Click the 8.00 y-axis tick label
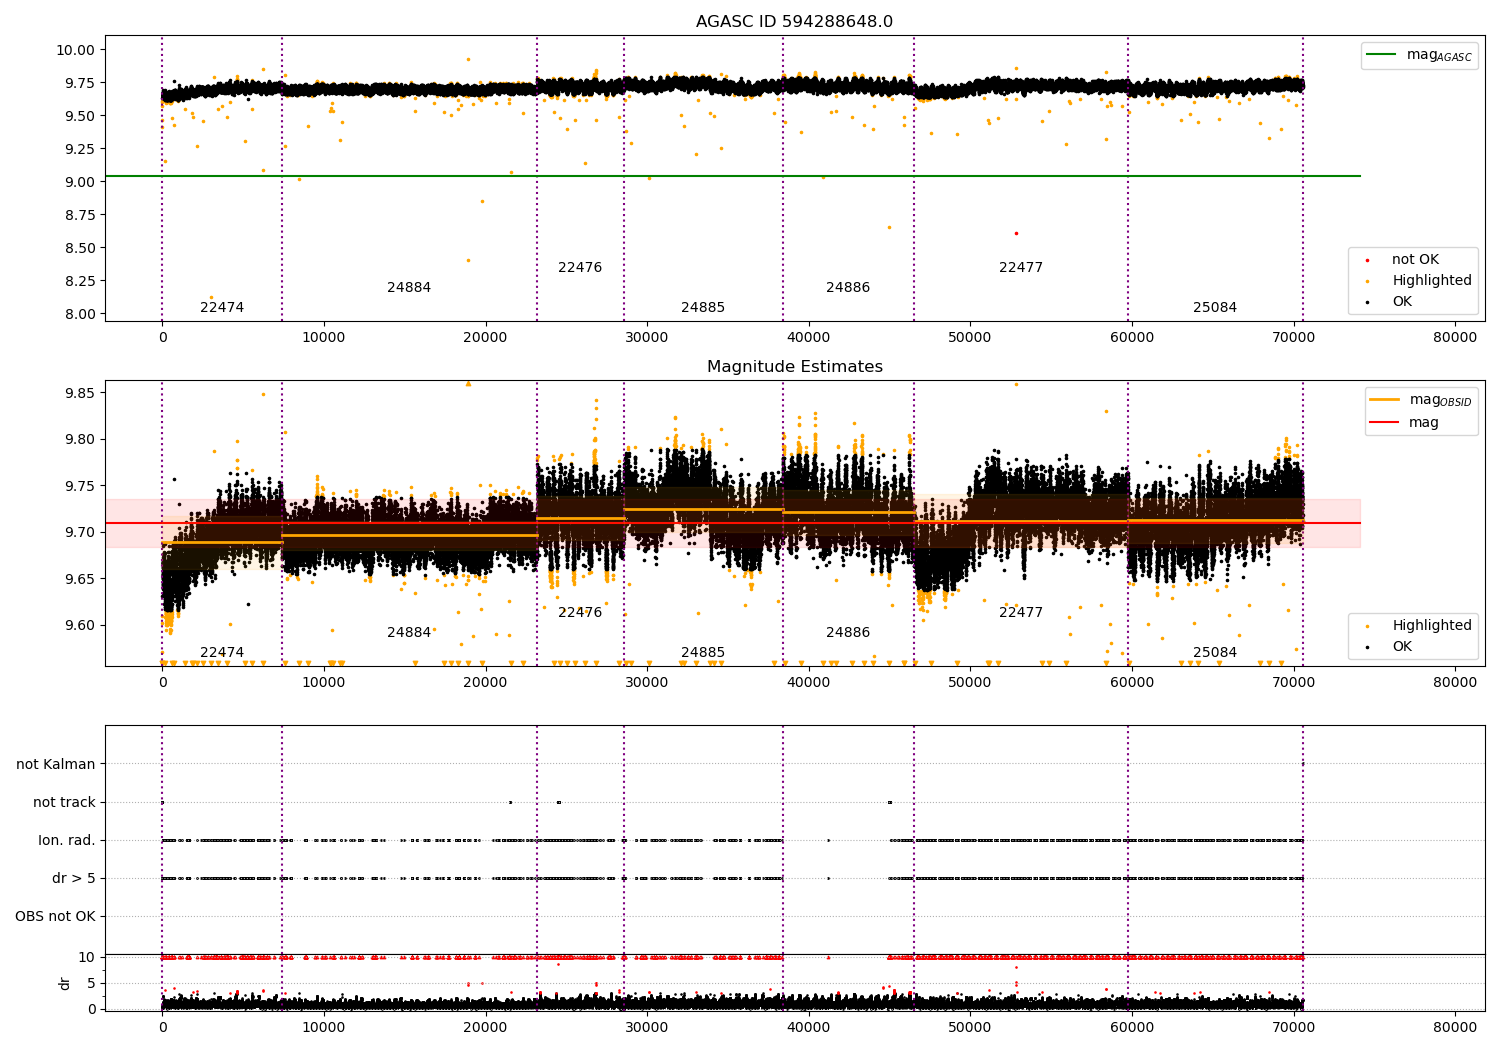The width and height of the screenshot is (1500, 1050). tap(78, 314)
